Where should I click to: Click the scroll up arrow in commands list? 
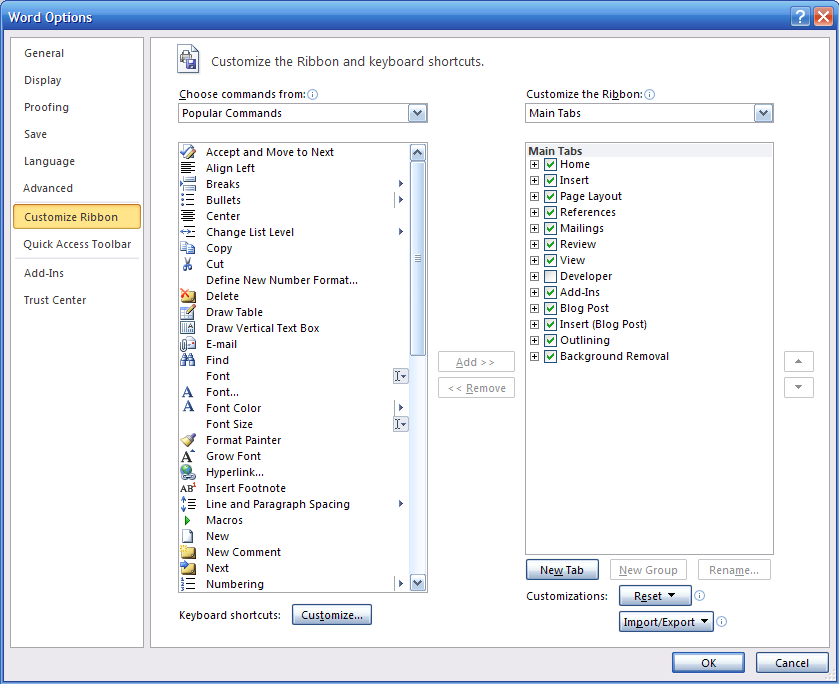tap(418, 153)
